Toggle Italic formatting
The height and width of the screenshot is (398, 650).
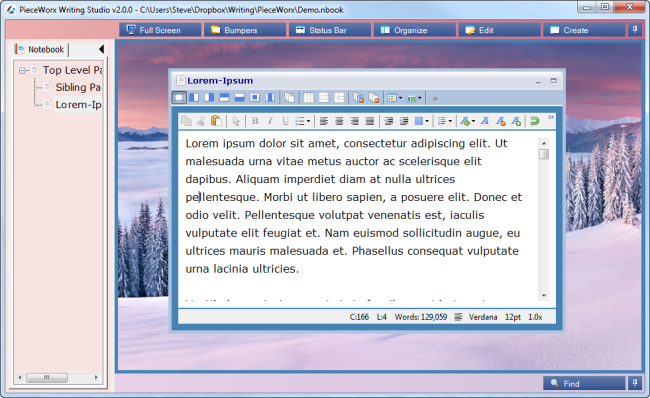pyautogui.click(x=270, y=121)
